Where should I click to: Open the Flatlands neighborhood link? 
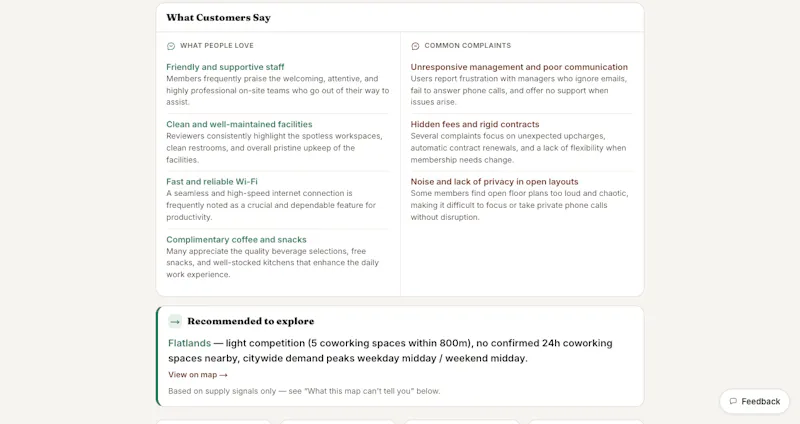(189, 343)
